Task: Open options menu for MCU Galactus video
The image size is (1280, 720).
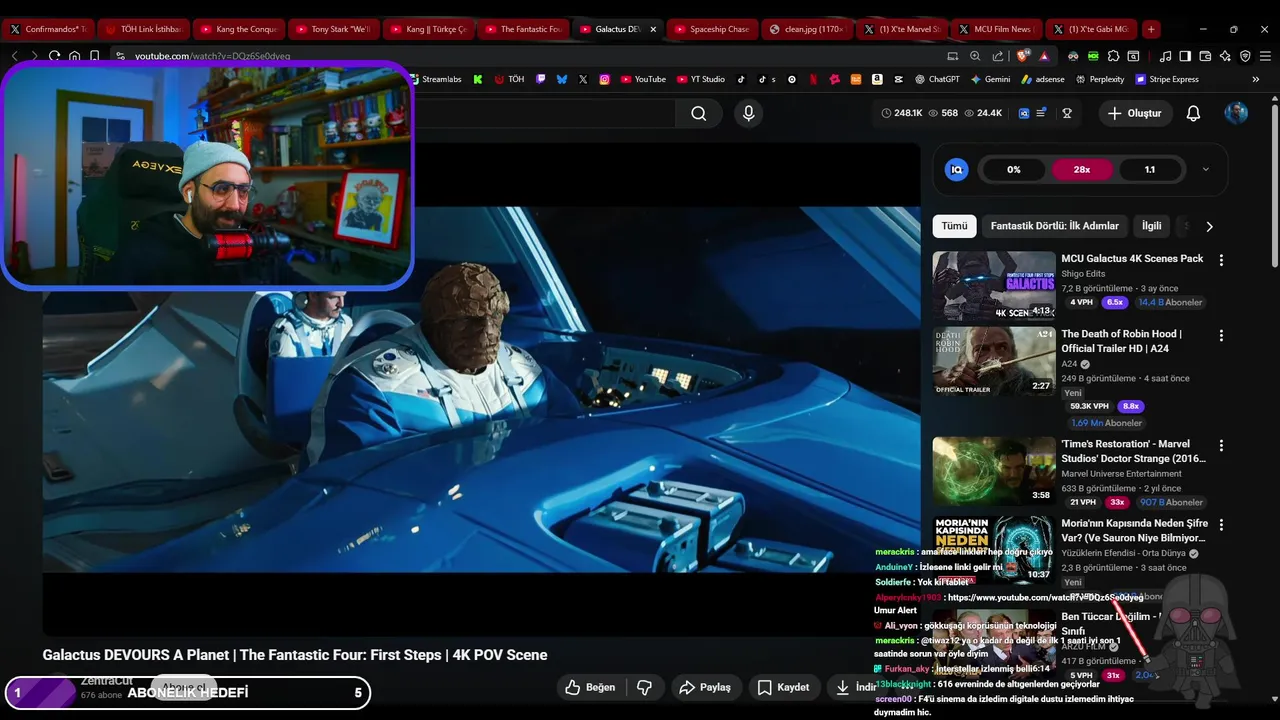Action: (1220, 260)
